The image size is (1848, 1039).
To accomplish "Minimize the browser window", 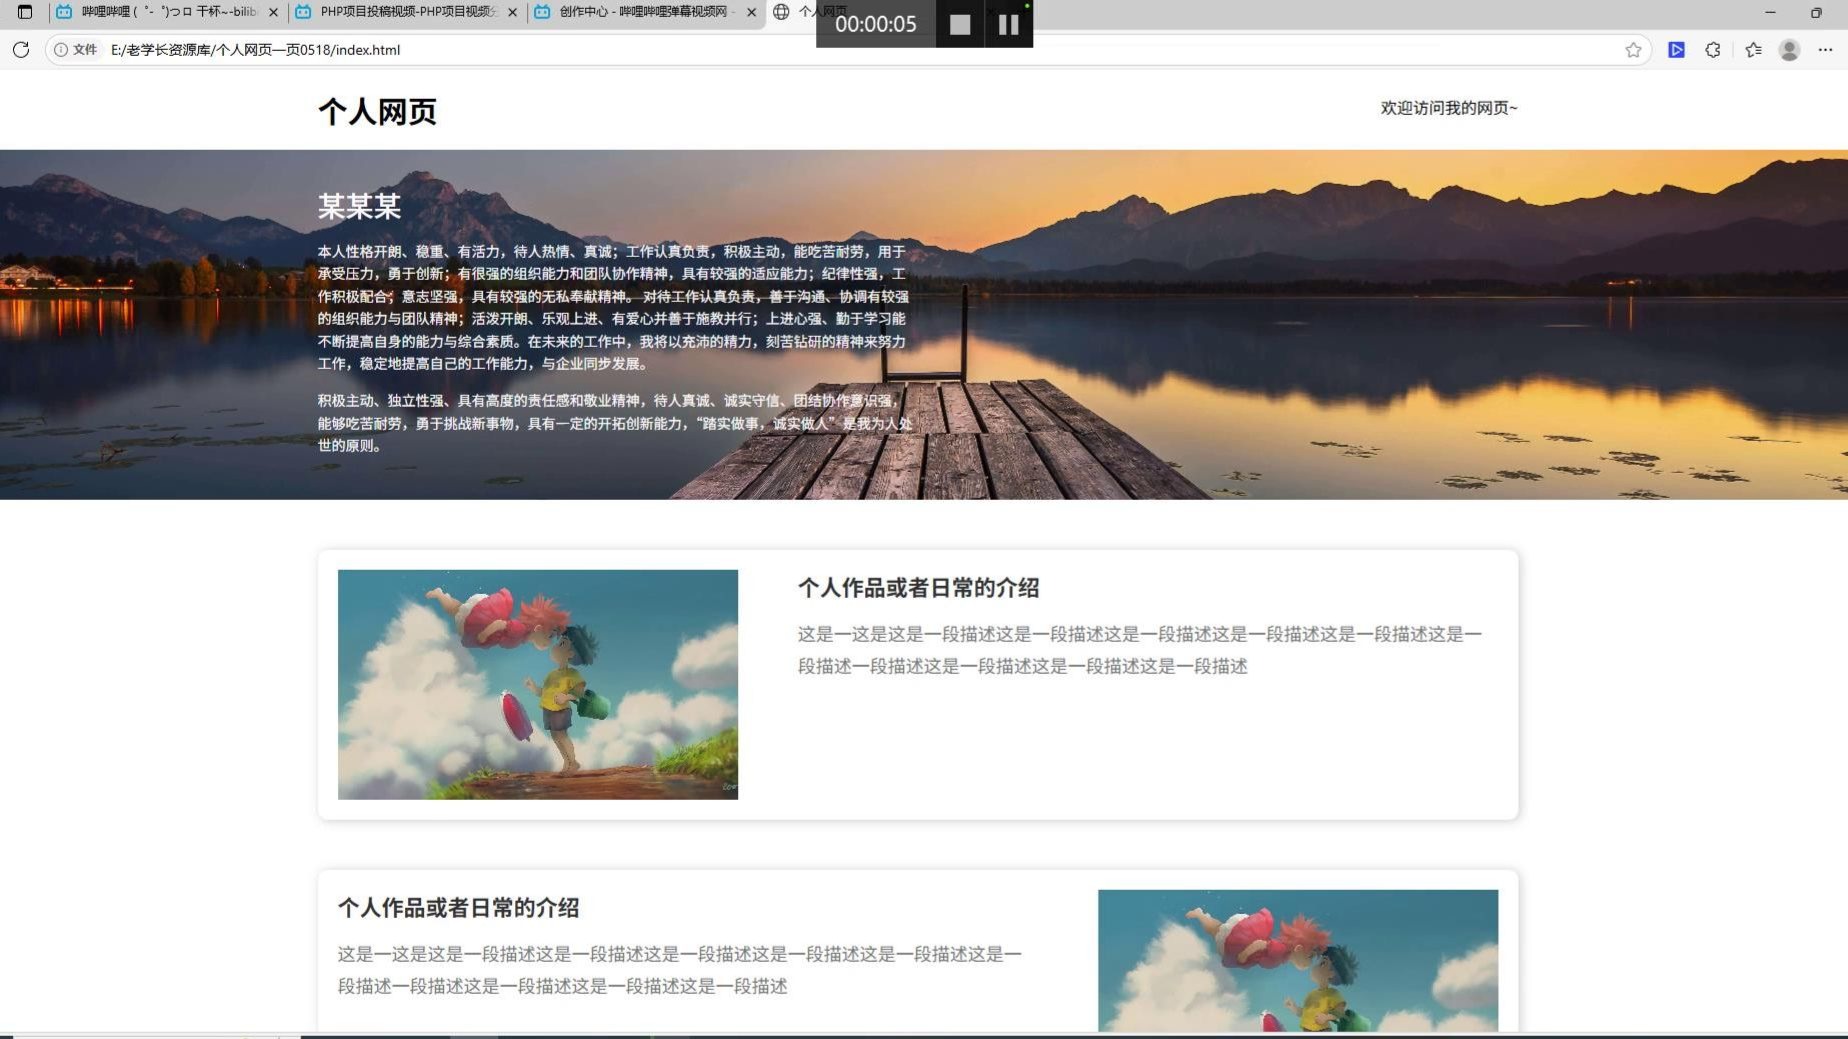I will [x=1770, y=12].
